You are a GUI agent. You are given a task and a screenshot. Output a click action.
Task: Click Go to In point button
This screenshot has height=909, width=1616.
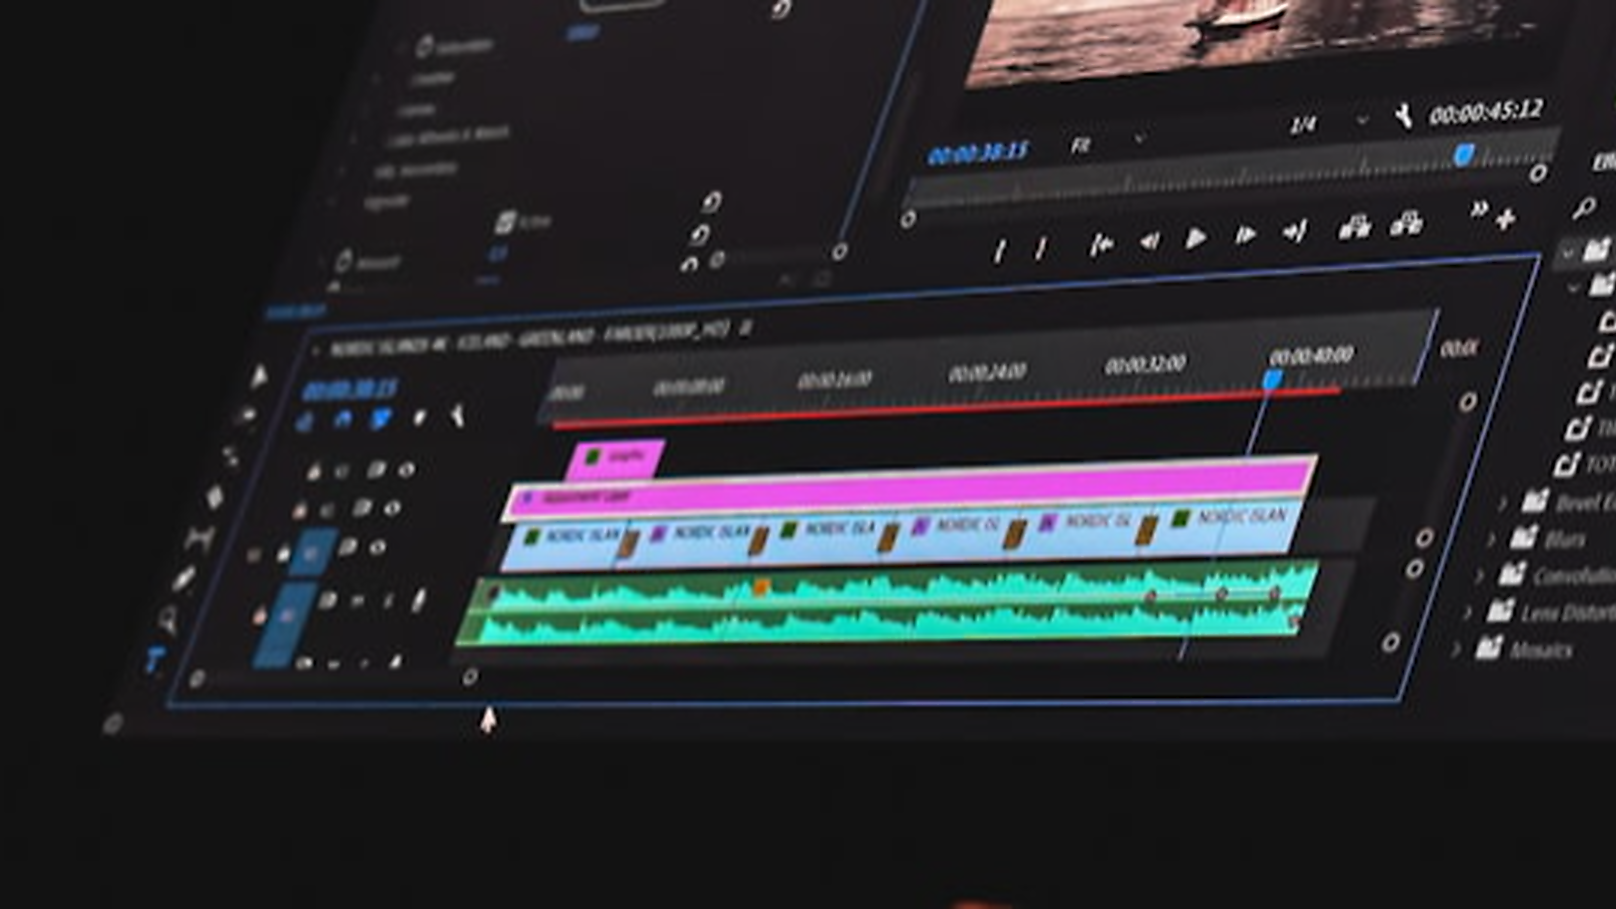click(x=1100, y=244)
